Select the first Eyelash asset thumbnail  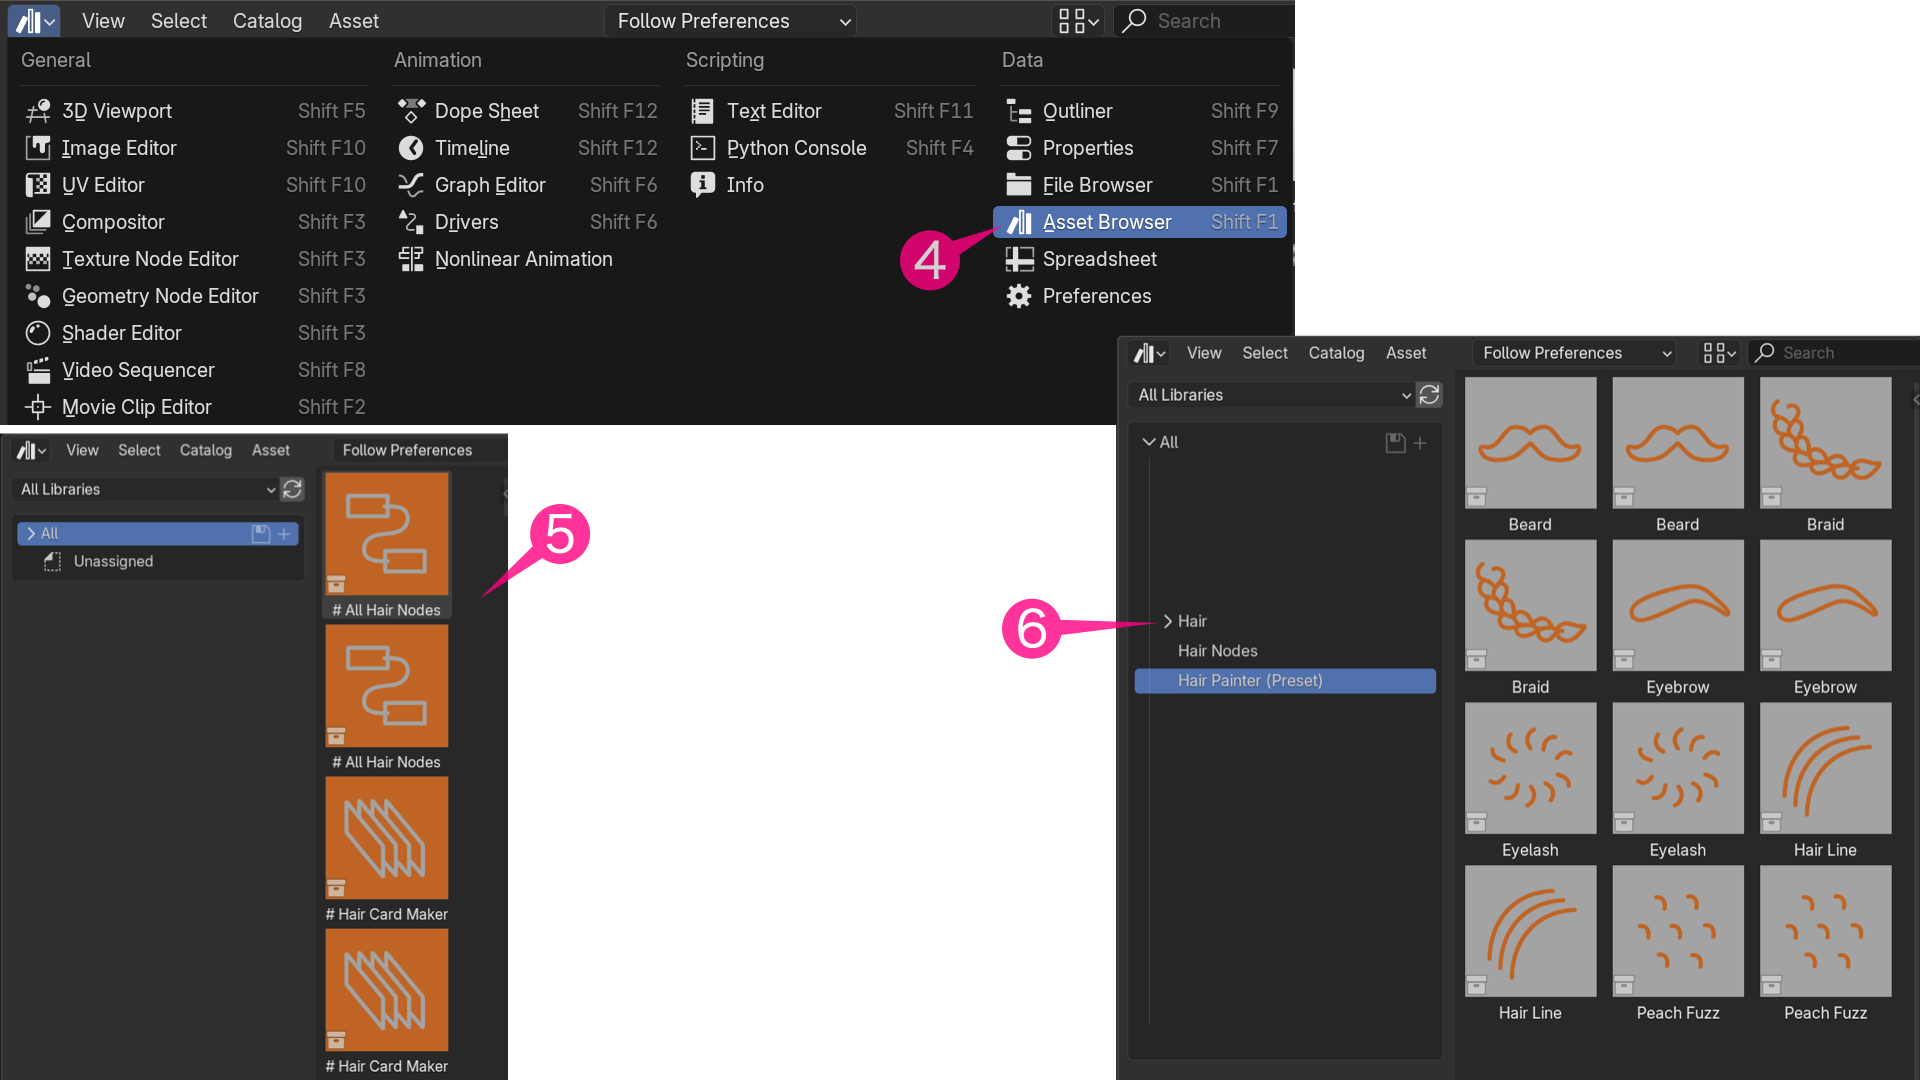pos(1530,768)
